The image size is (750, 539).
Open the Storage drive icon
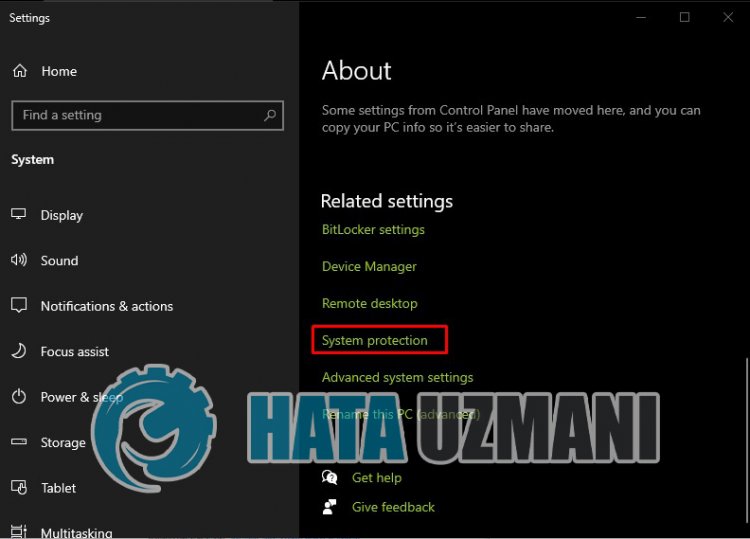pyautogui.click(x=19, y=442)
